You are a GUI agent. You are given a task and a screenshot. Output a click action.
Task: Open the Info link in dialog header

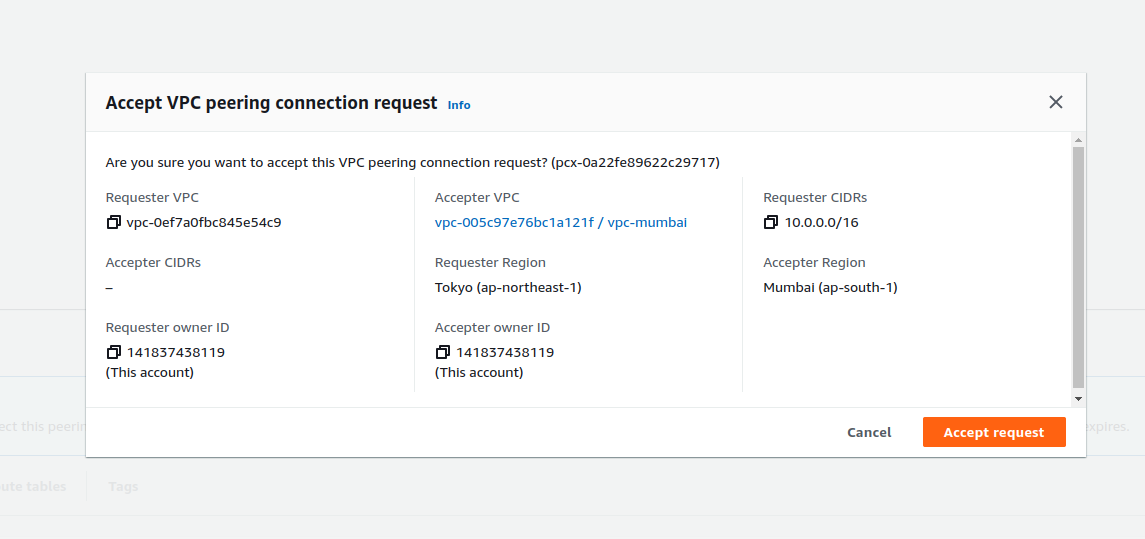click(459, 105)
